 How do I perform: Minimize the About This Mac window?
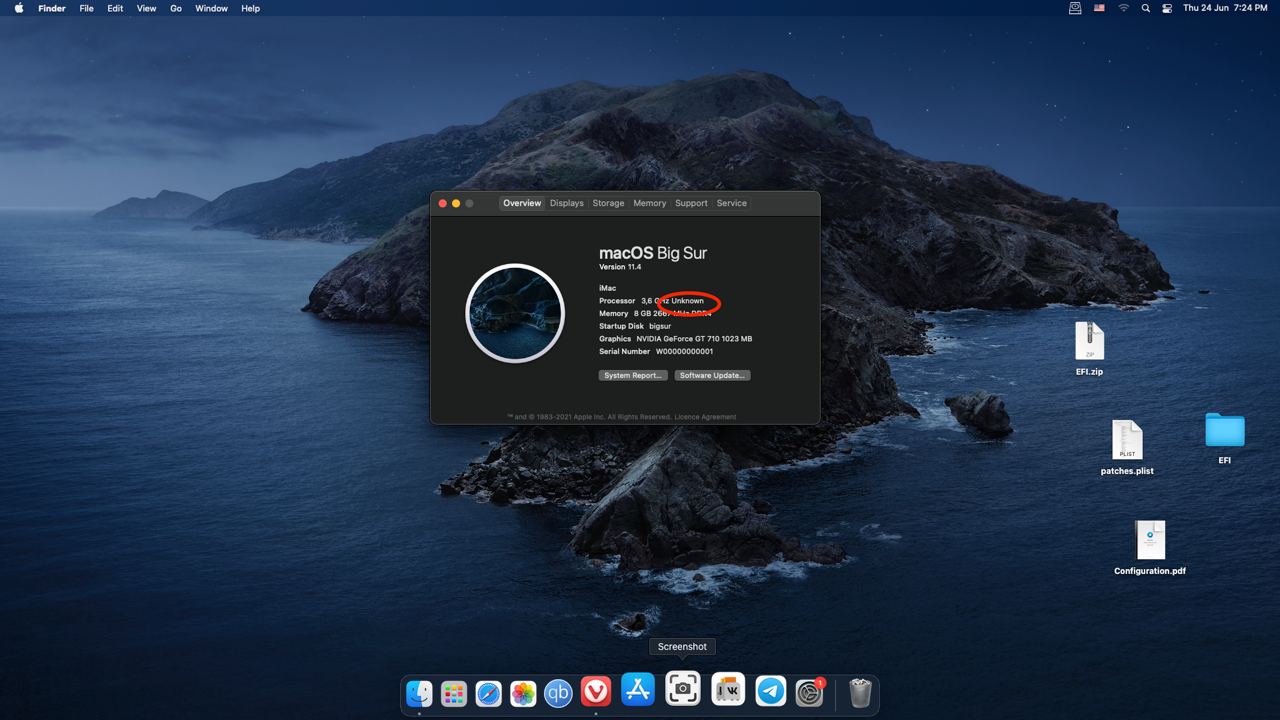pyautogui.click(x=456, y=203)
